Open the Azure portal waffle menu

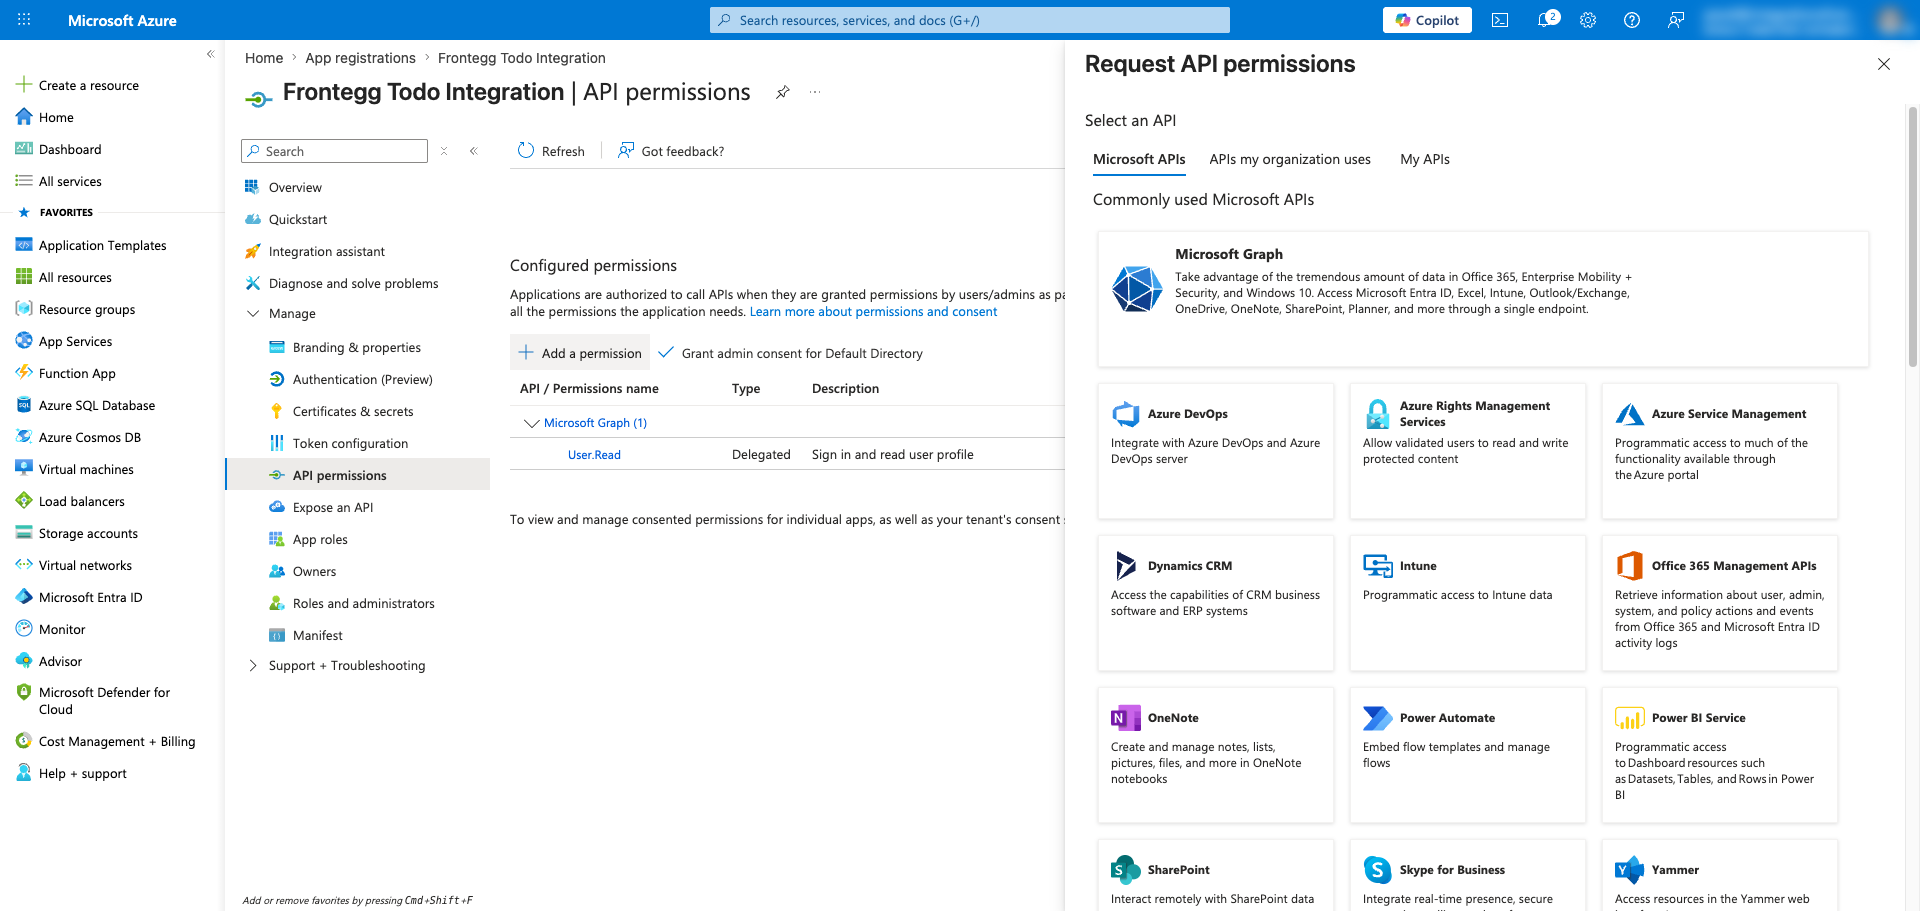coord(24,20)
